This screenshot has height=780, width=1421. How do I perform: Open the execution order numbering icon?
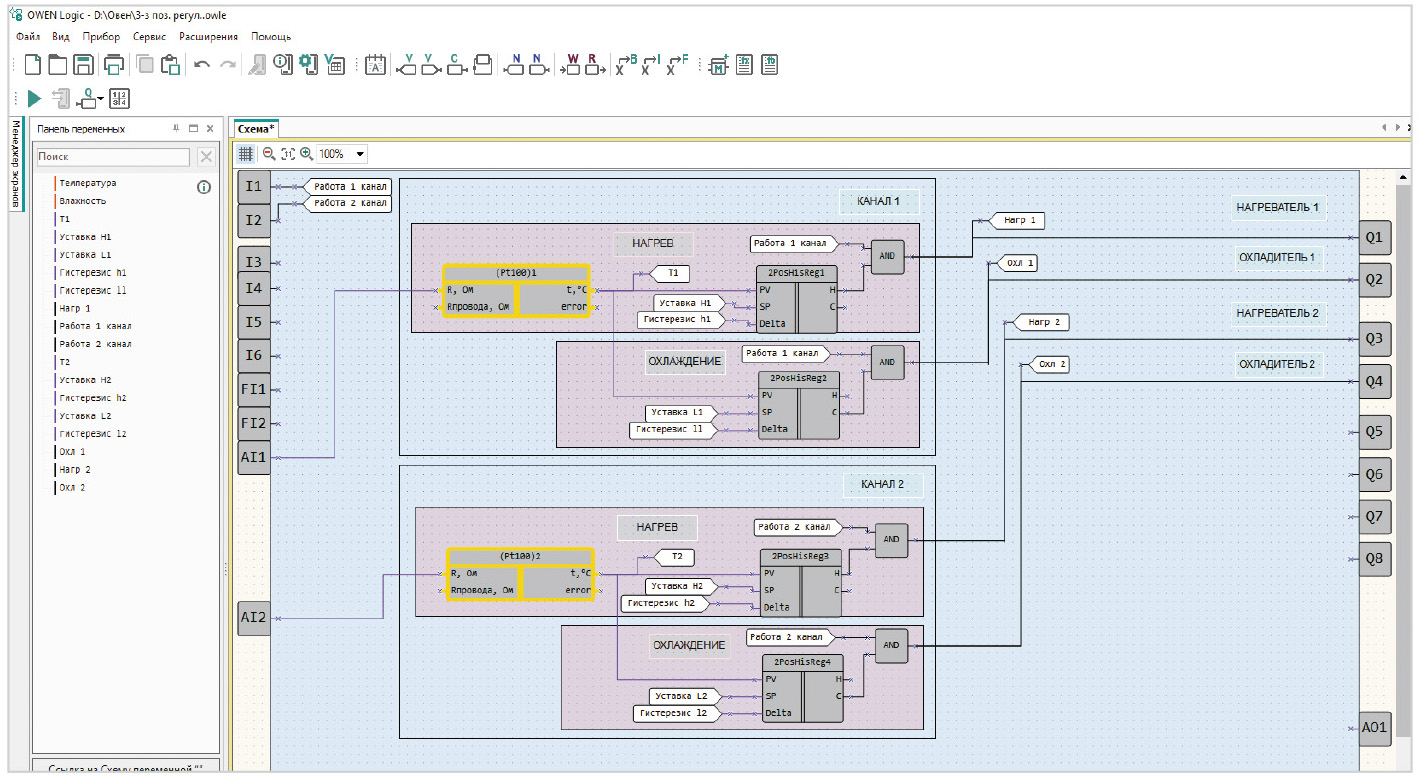coord(119,98)
